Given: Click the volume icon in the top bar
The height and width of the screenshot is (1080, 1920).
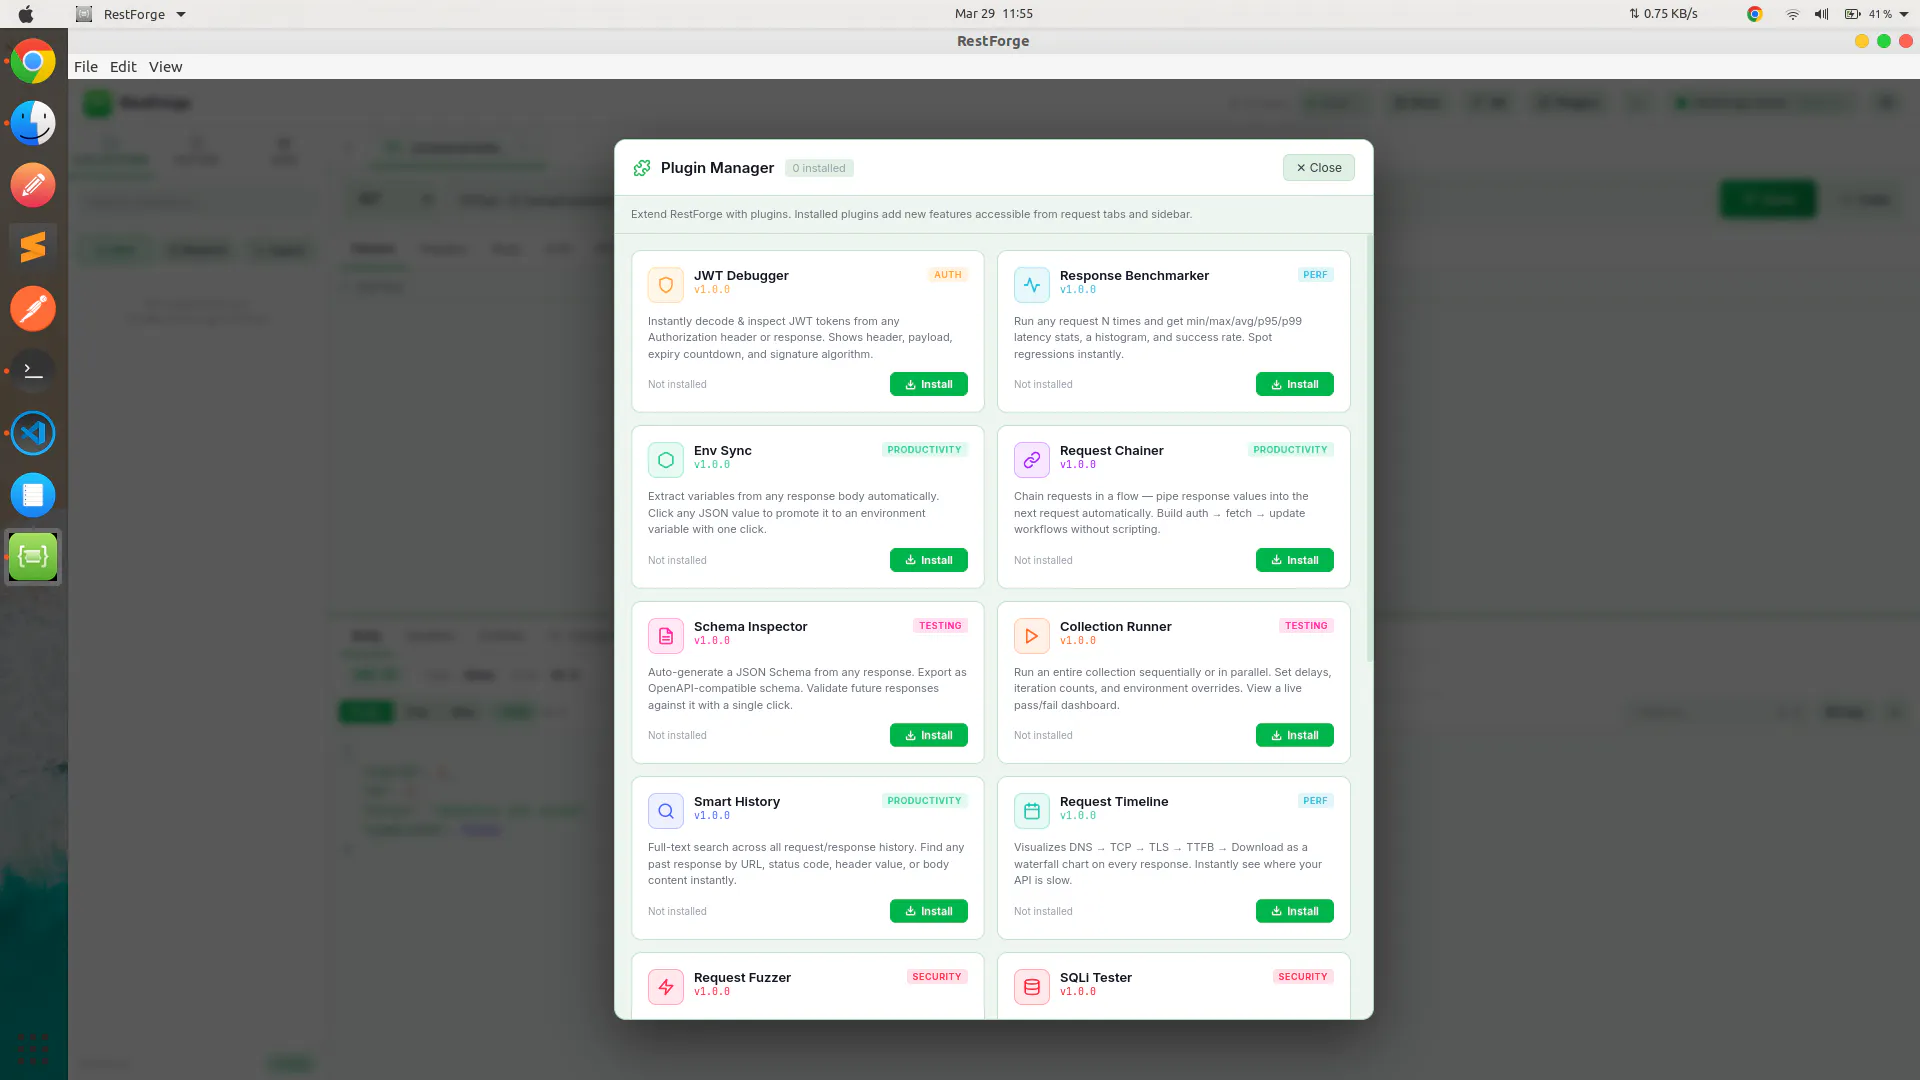Looking at the screenshot, I should pyautogui.click(x=1822, y=14).
